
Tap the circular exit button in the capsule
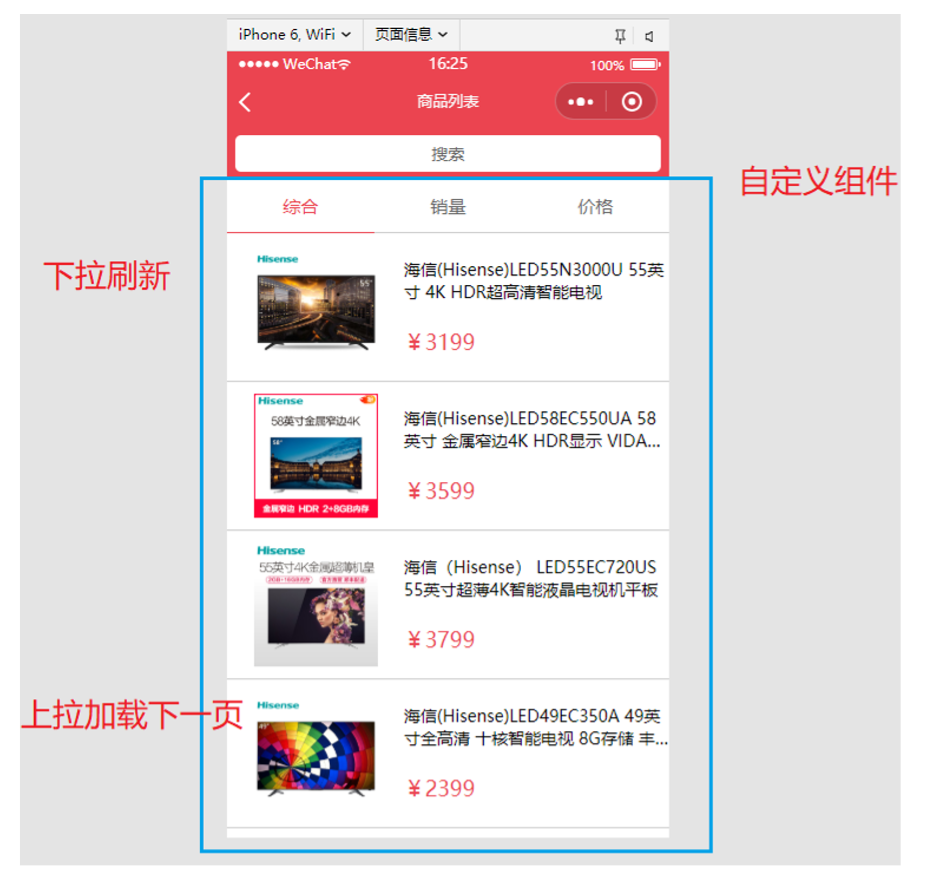click(x=632, y=102)
